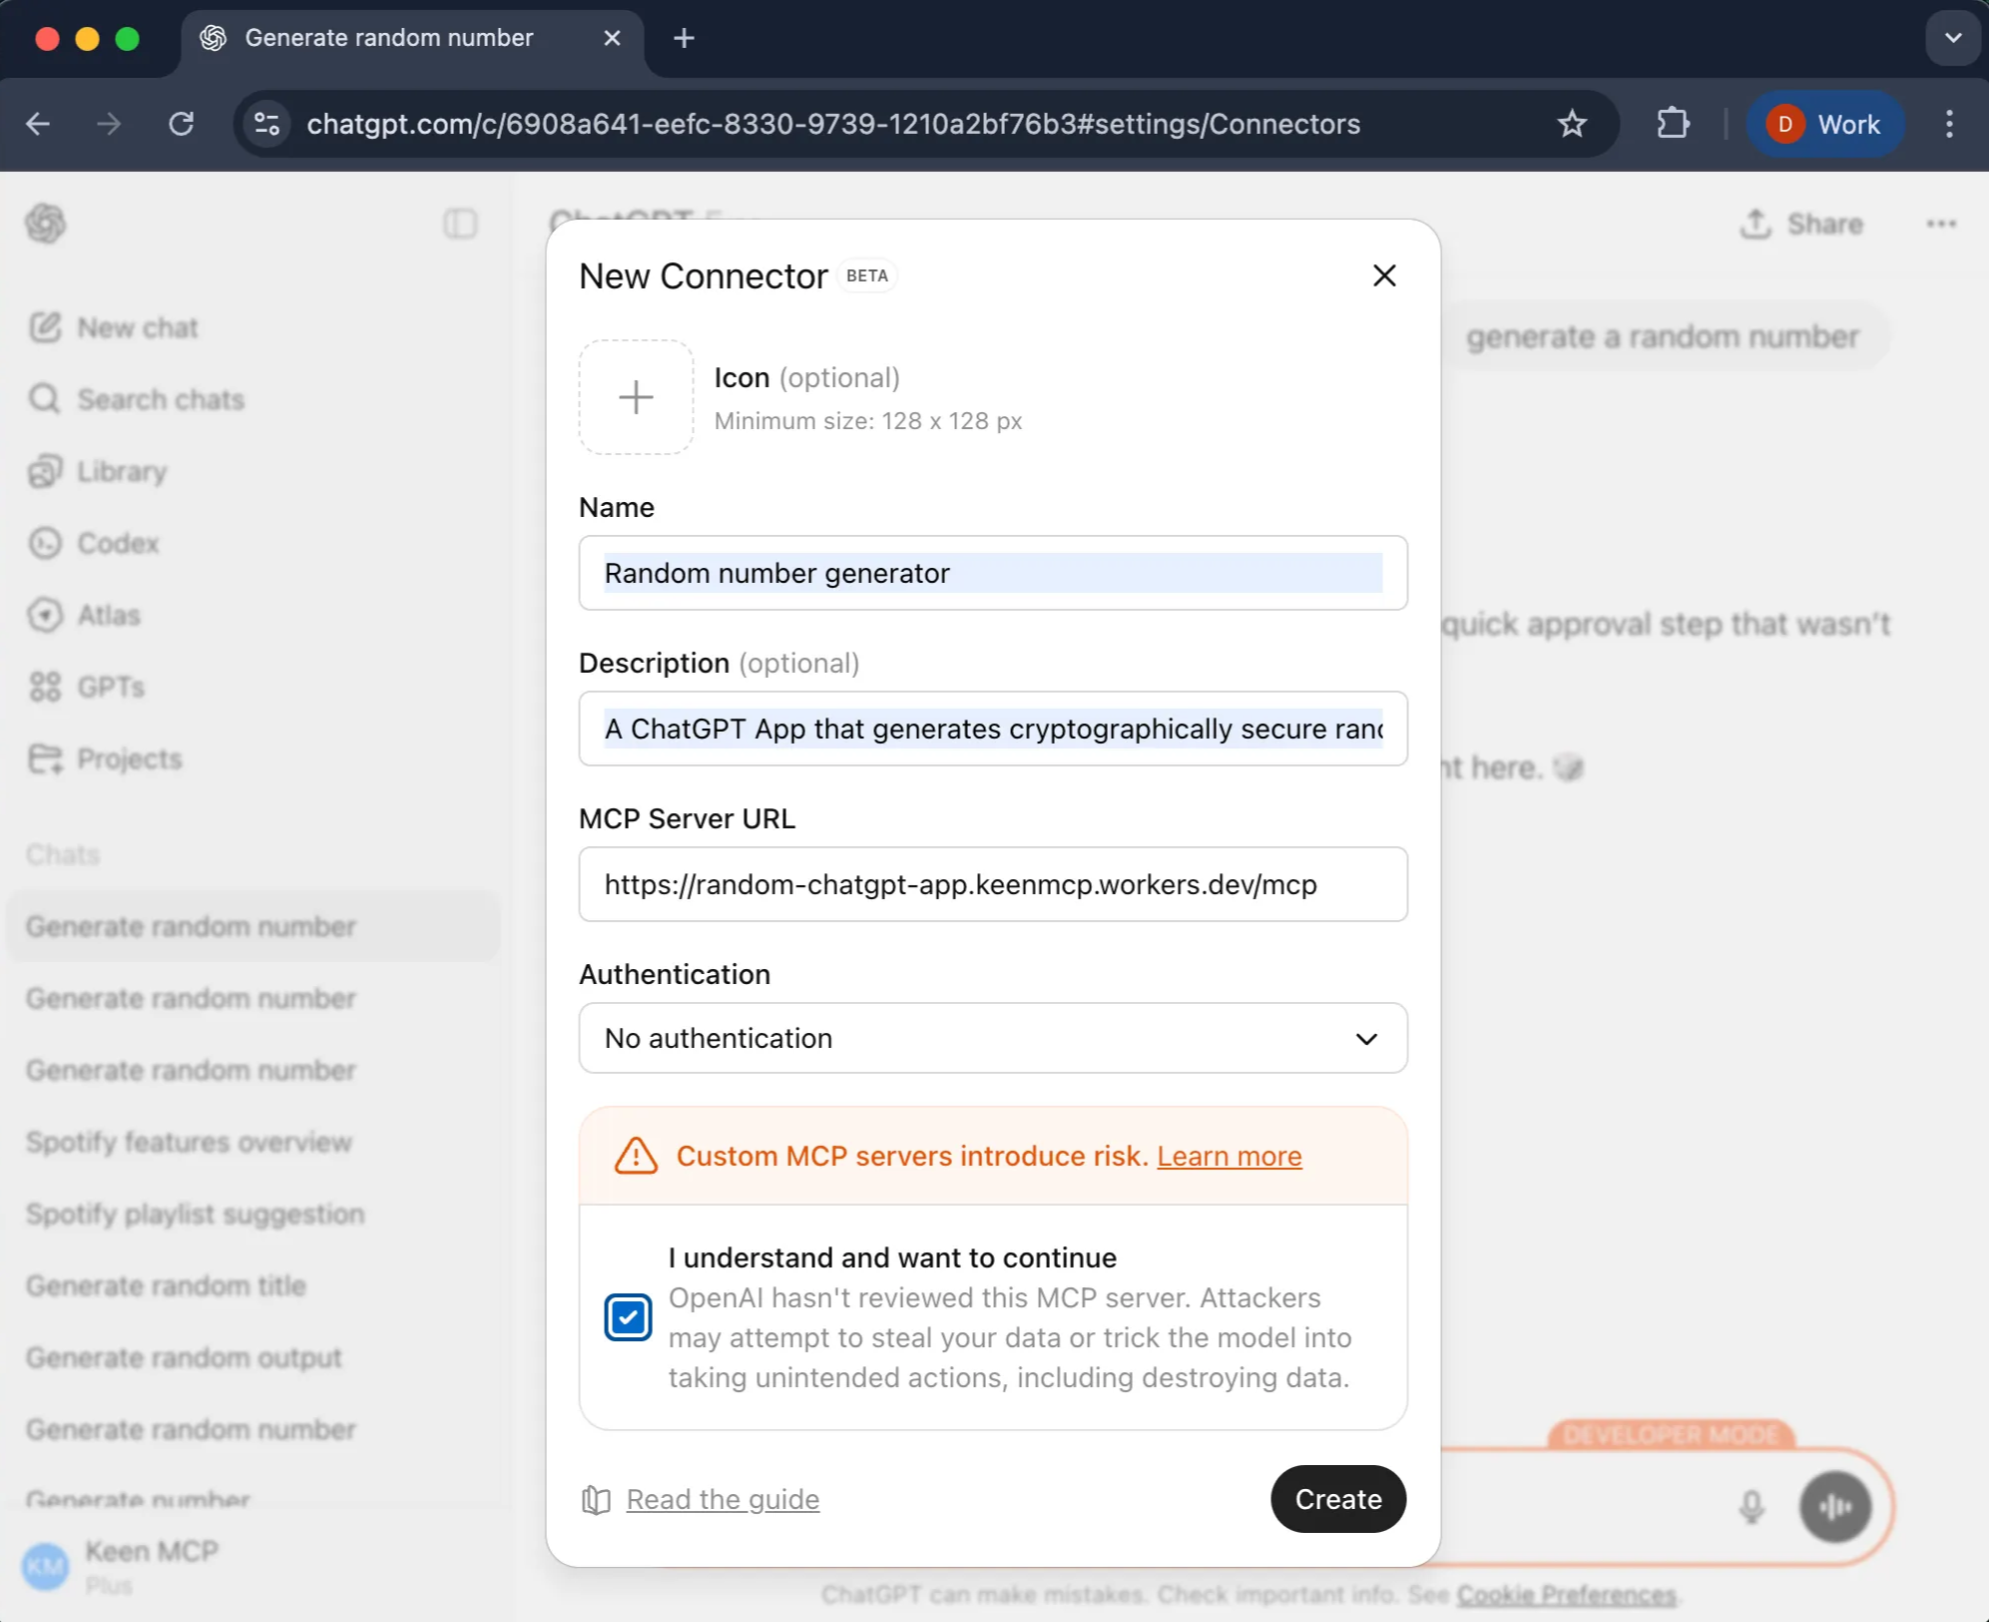
Task: Open the Work profile menu
Action: tap(1825, 124)
